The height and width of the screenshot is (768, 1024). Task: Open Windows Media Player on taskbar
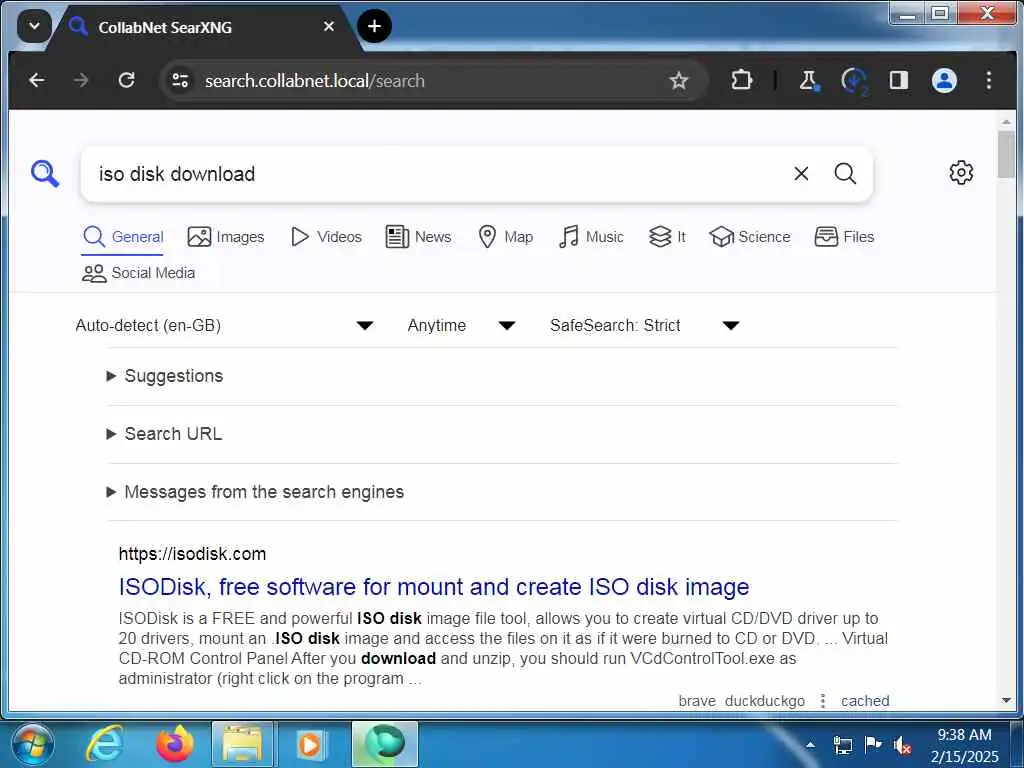pyautogui.click(x=310, y=744)
